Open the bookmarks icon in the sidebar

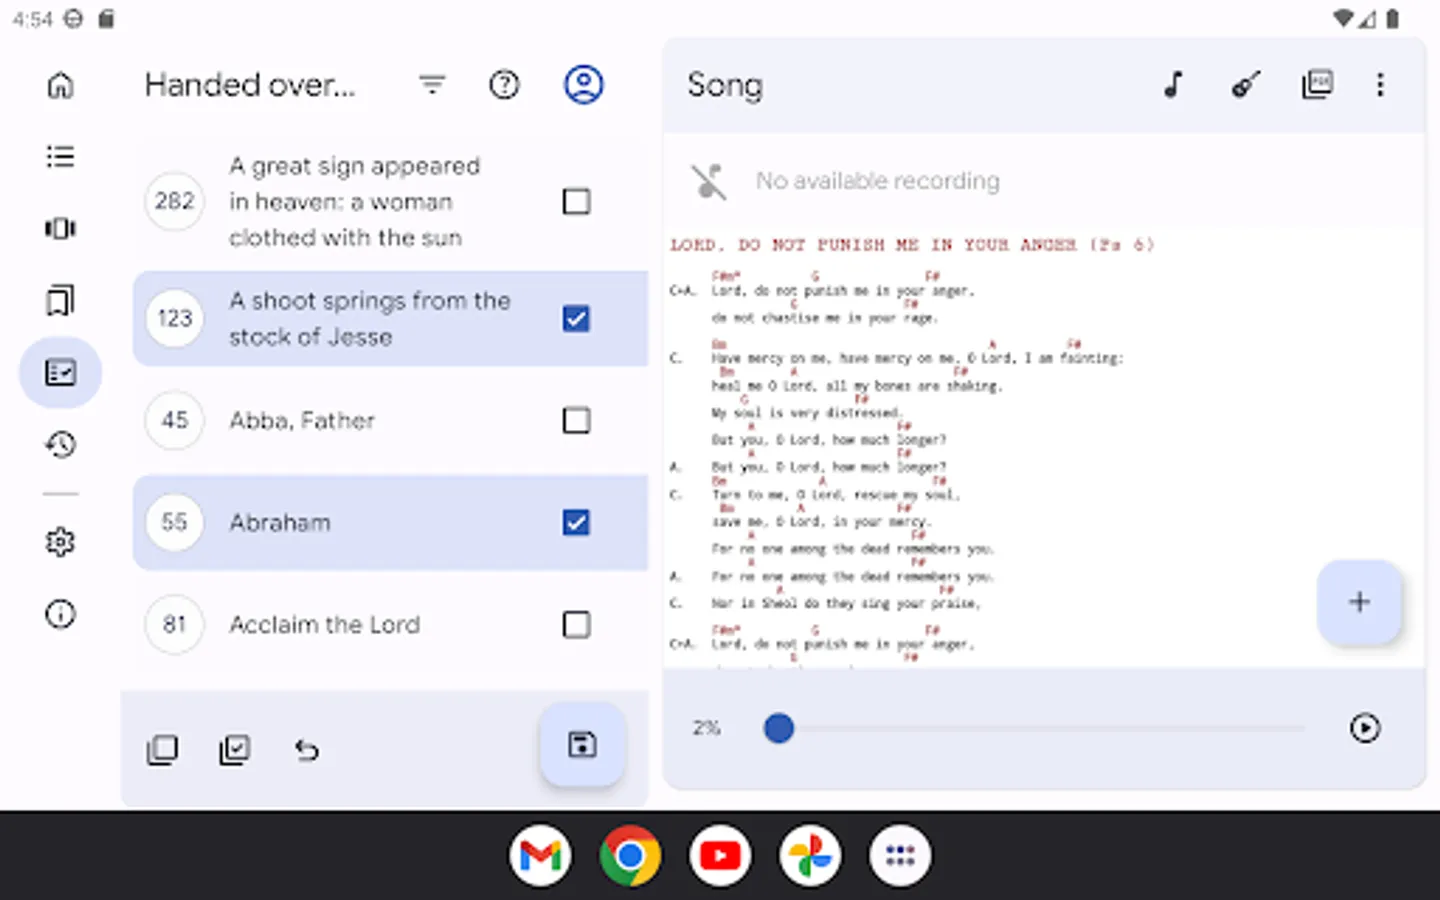60,301
